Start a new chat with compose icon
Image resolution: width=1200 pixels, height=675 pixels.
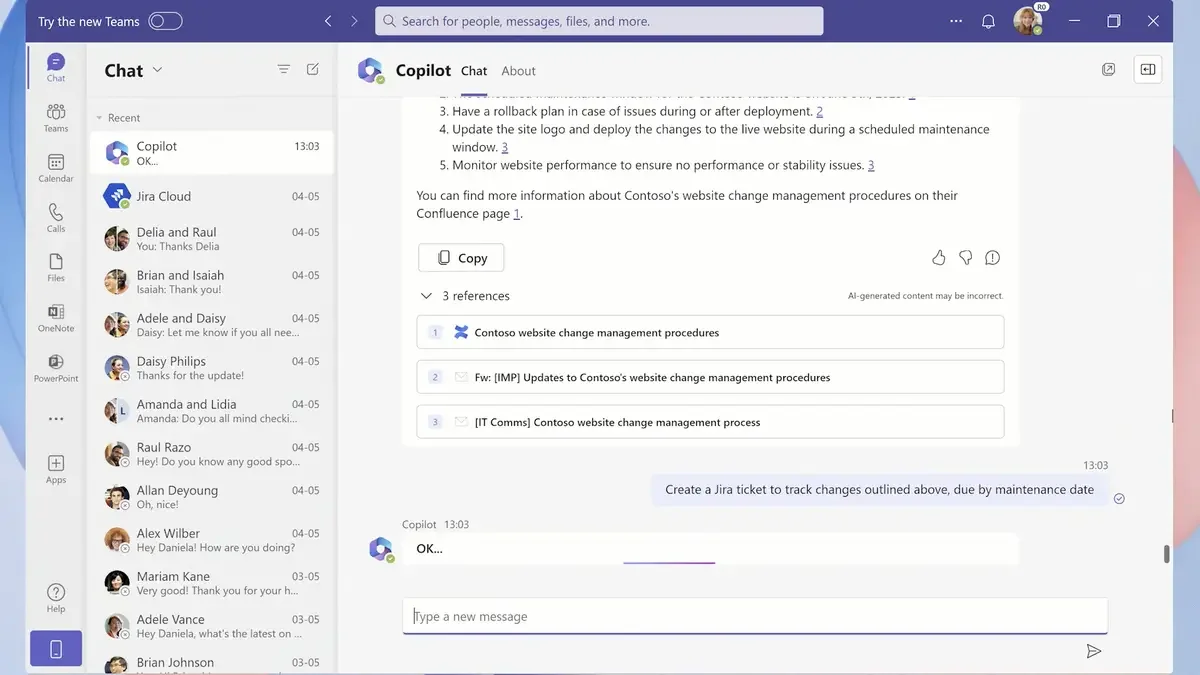pos(313,69)
